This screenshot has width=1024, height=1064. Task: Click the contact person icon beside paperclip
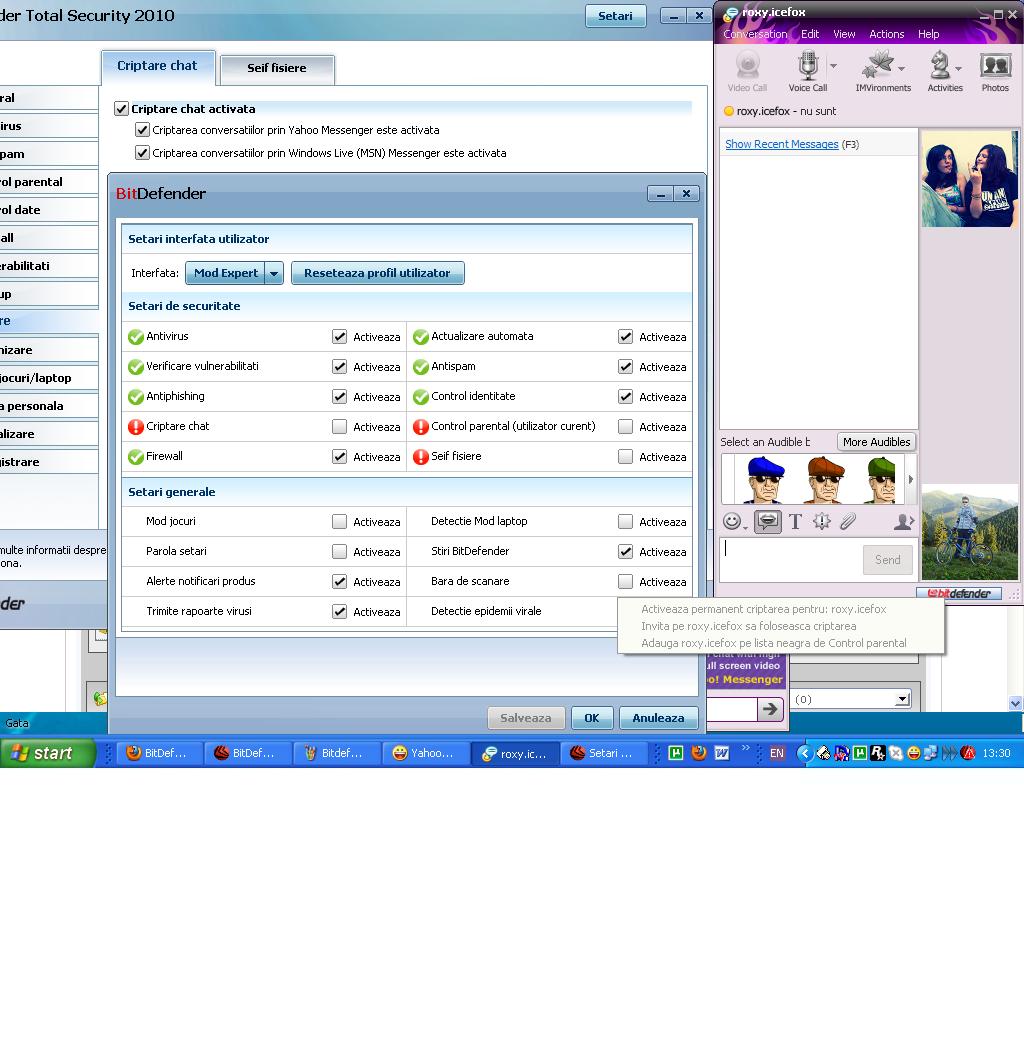point(903,521)
